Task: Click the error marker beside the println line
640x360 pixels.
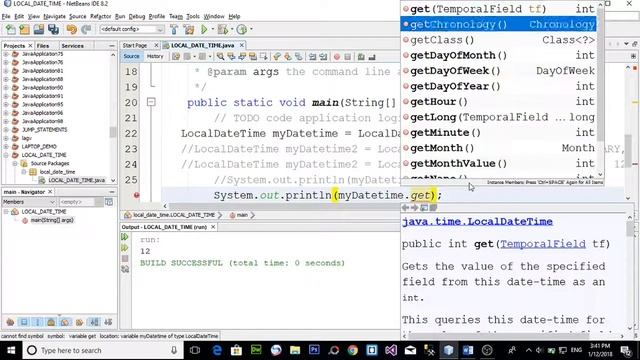Action: [136, 195]
